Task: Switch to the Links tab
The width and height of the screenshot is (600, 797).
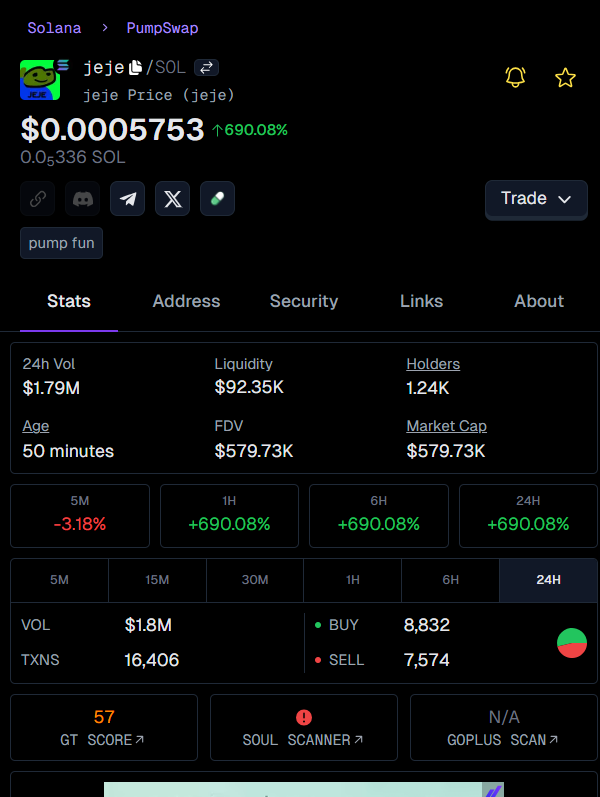Action: pyautogui.click(x=422, y=301)
